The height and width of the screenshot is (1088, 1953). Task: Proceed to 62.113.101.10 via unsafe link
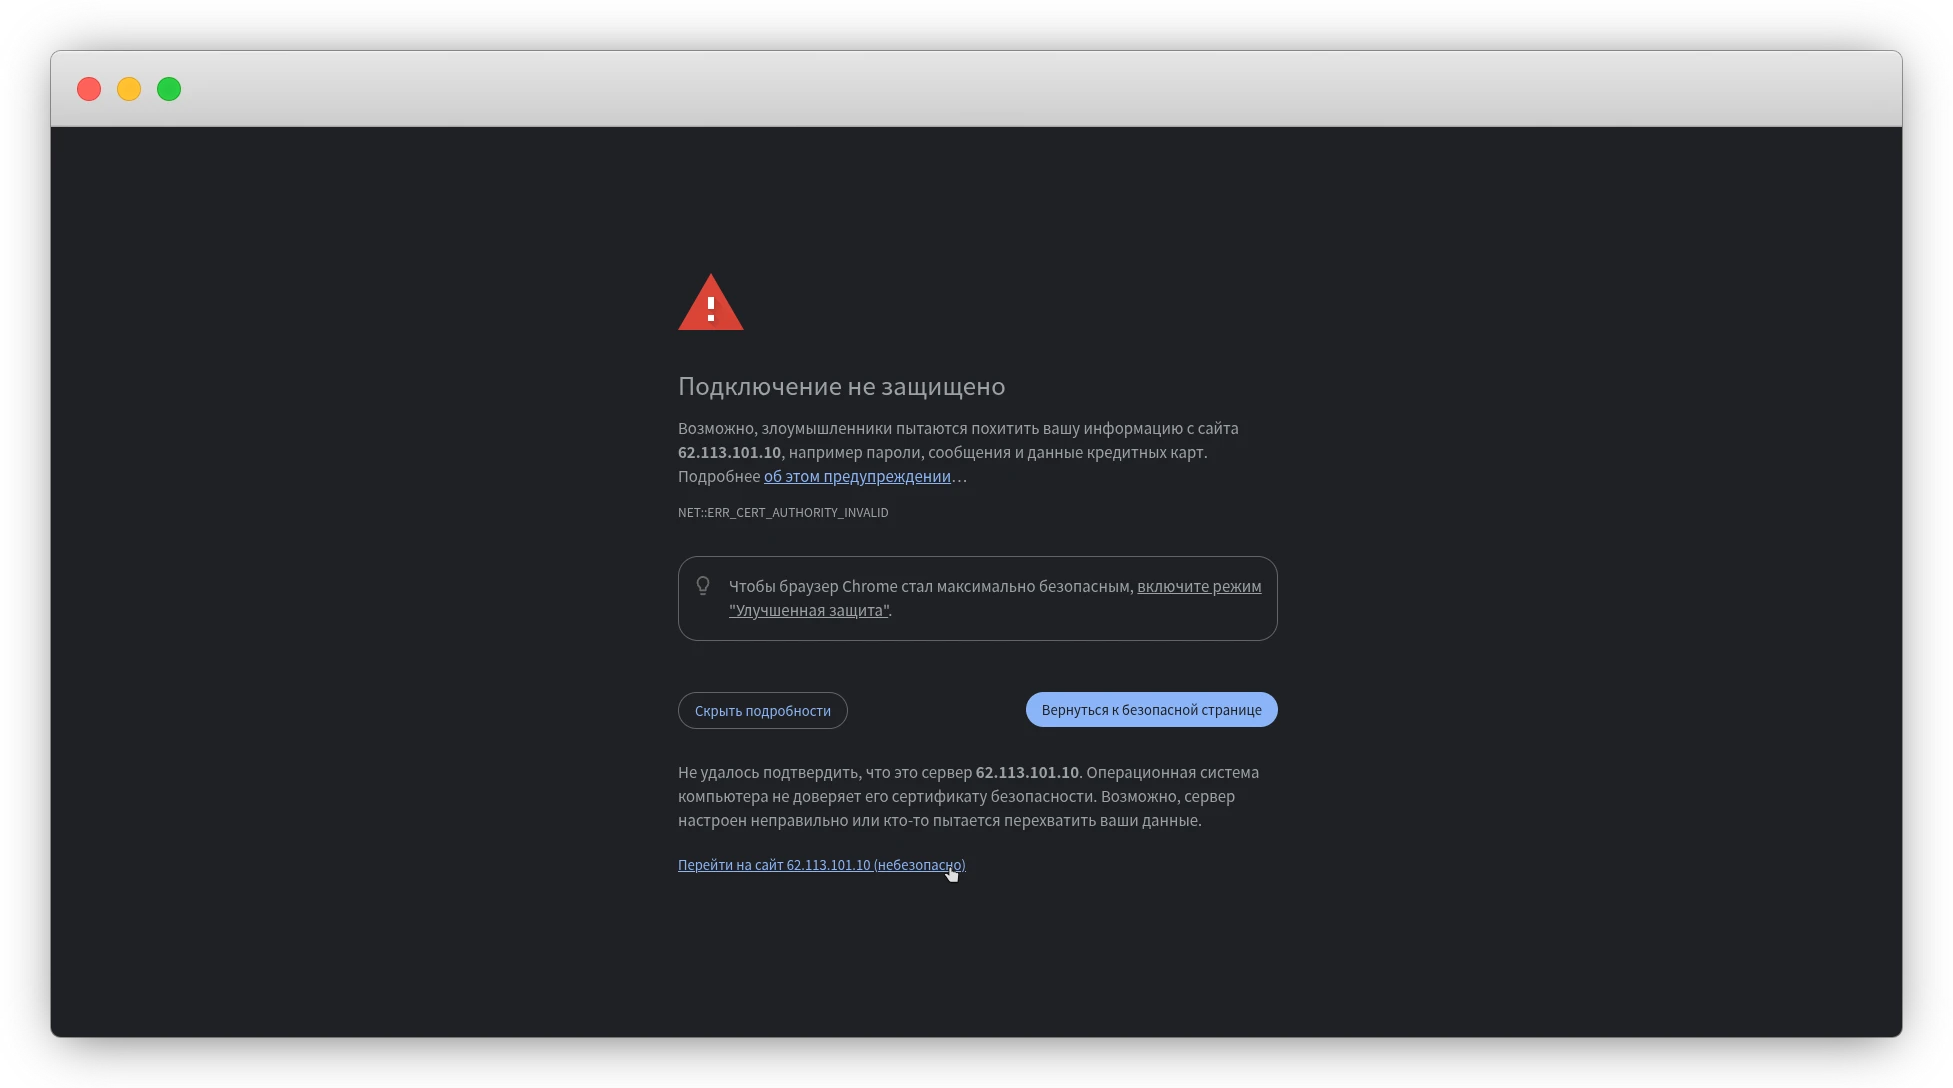[x=821, y=865]
